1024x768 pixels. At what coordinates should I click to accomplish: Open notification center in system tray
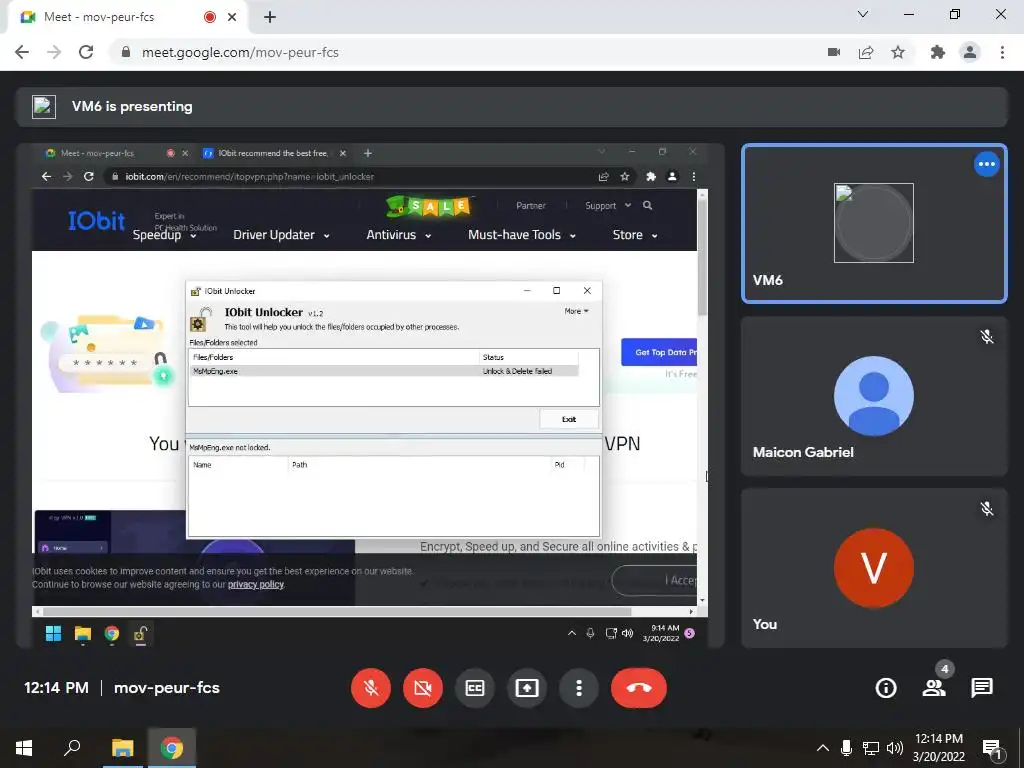992,749
